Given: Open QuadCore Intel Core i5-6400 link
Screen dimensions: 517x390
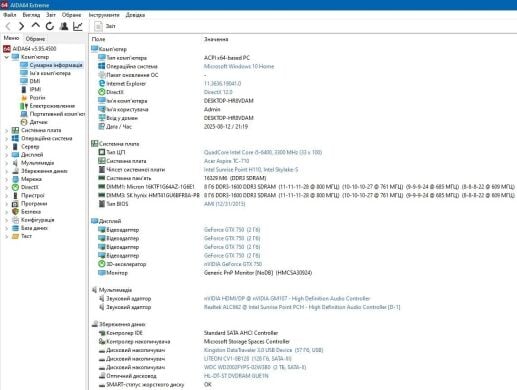Looking at the screenshot, I should (x=263, y=152).
